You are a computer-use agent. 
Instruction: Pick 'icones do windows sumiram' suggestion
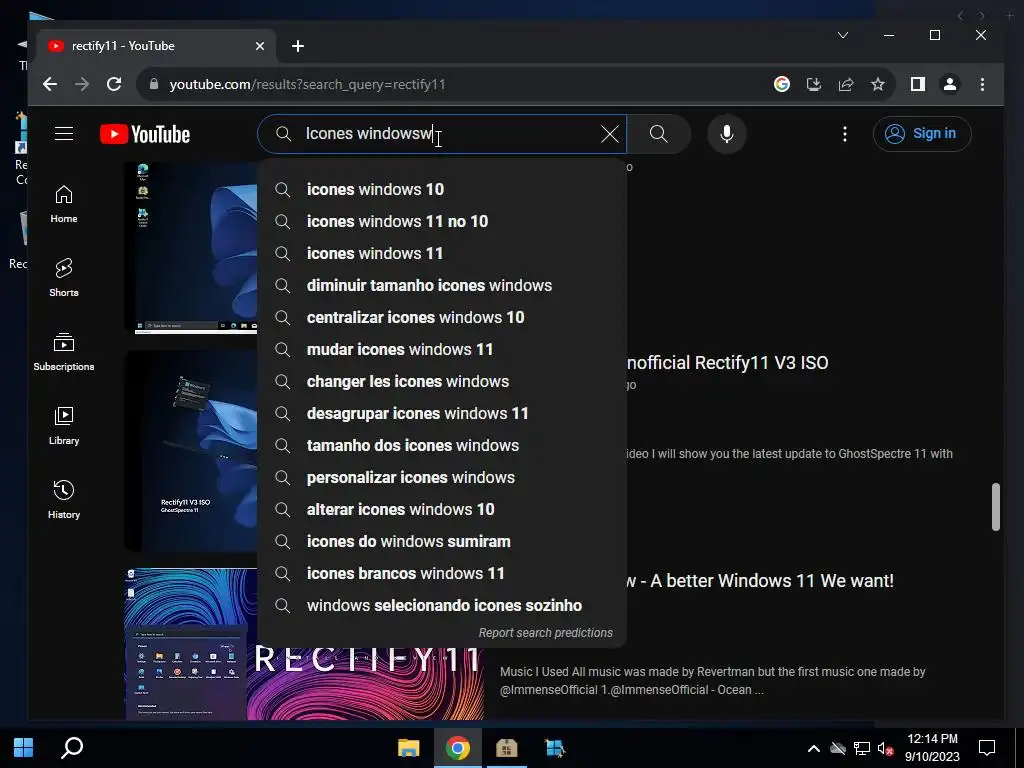pos(441,541)
